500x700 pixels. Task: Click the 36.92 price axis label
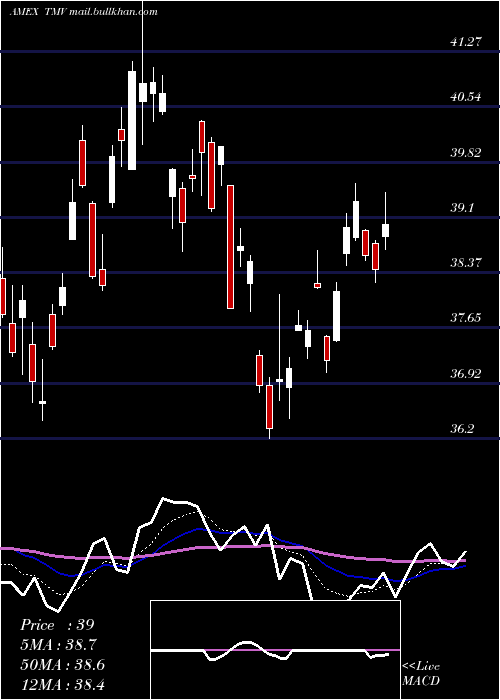(x=466, y=374)
